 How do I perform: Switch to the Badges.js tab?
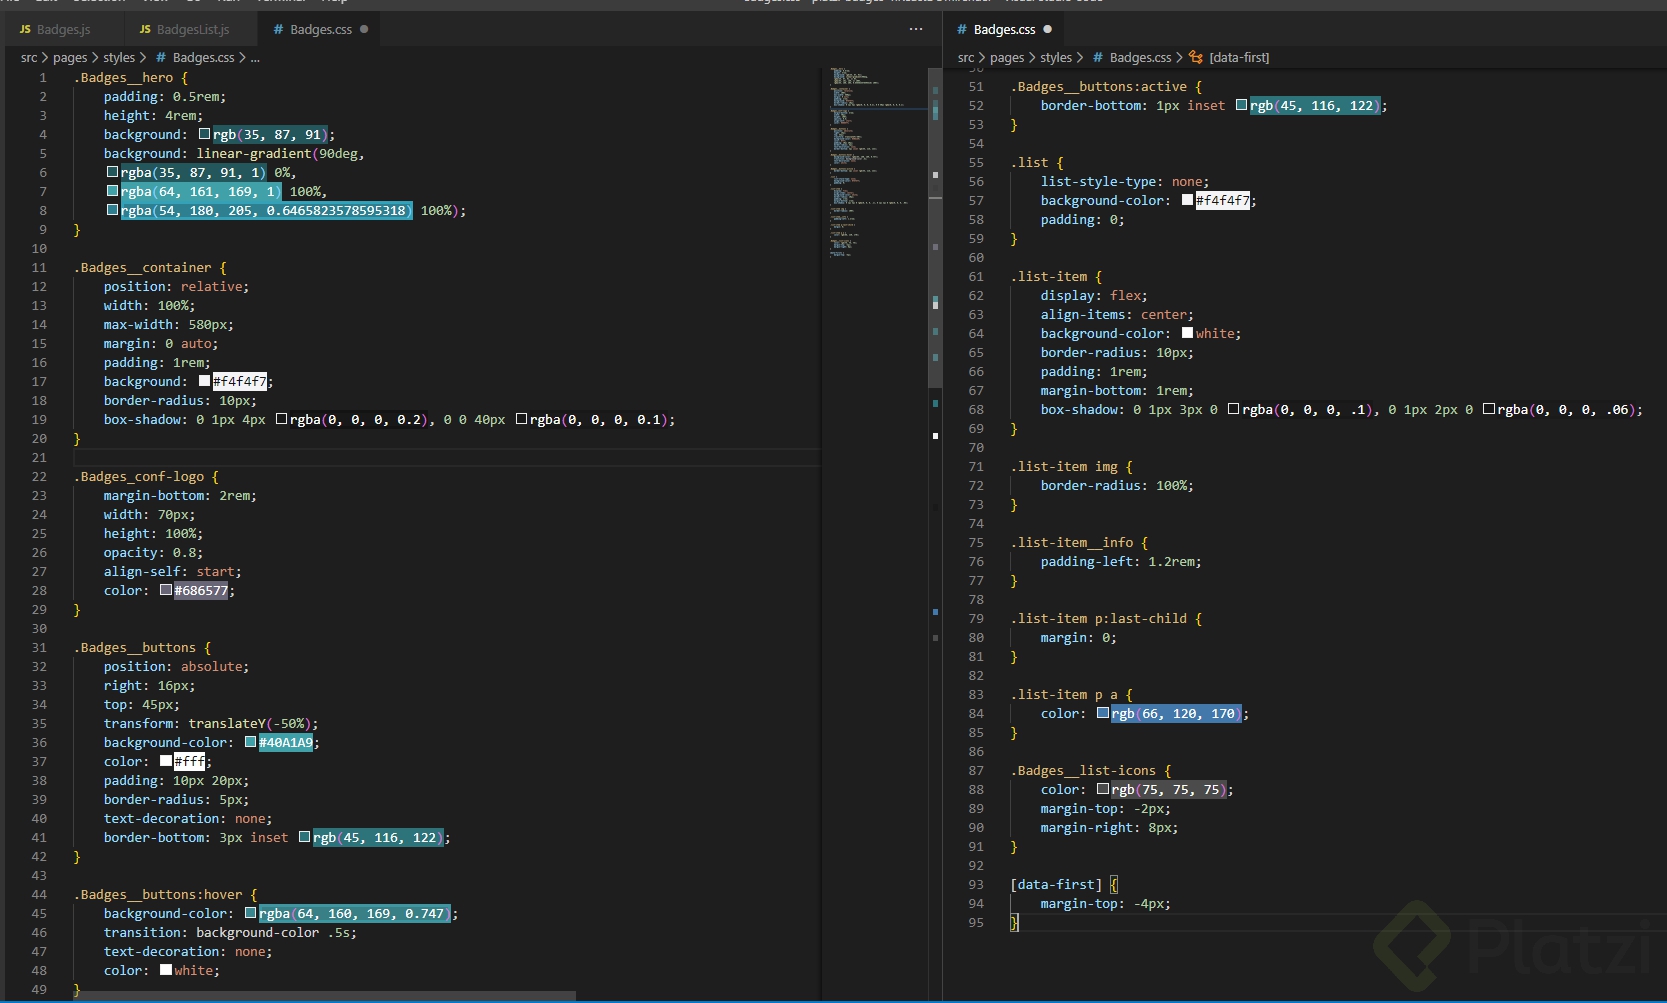click(x=63, y=30)
